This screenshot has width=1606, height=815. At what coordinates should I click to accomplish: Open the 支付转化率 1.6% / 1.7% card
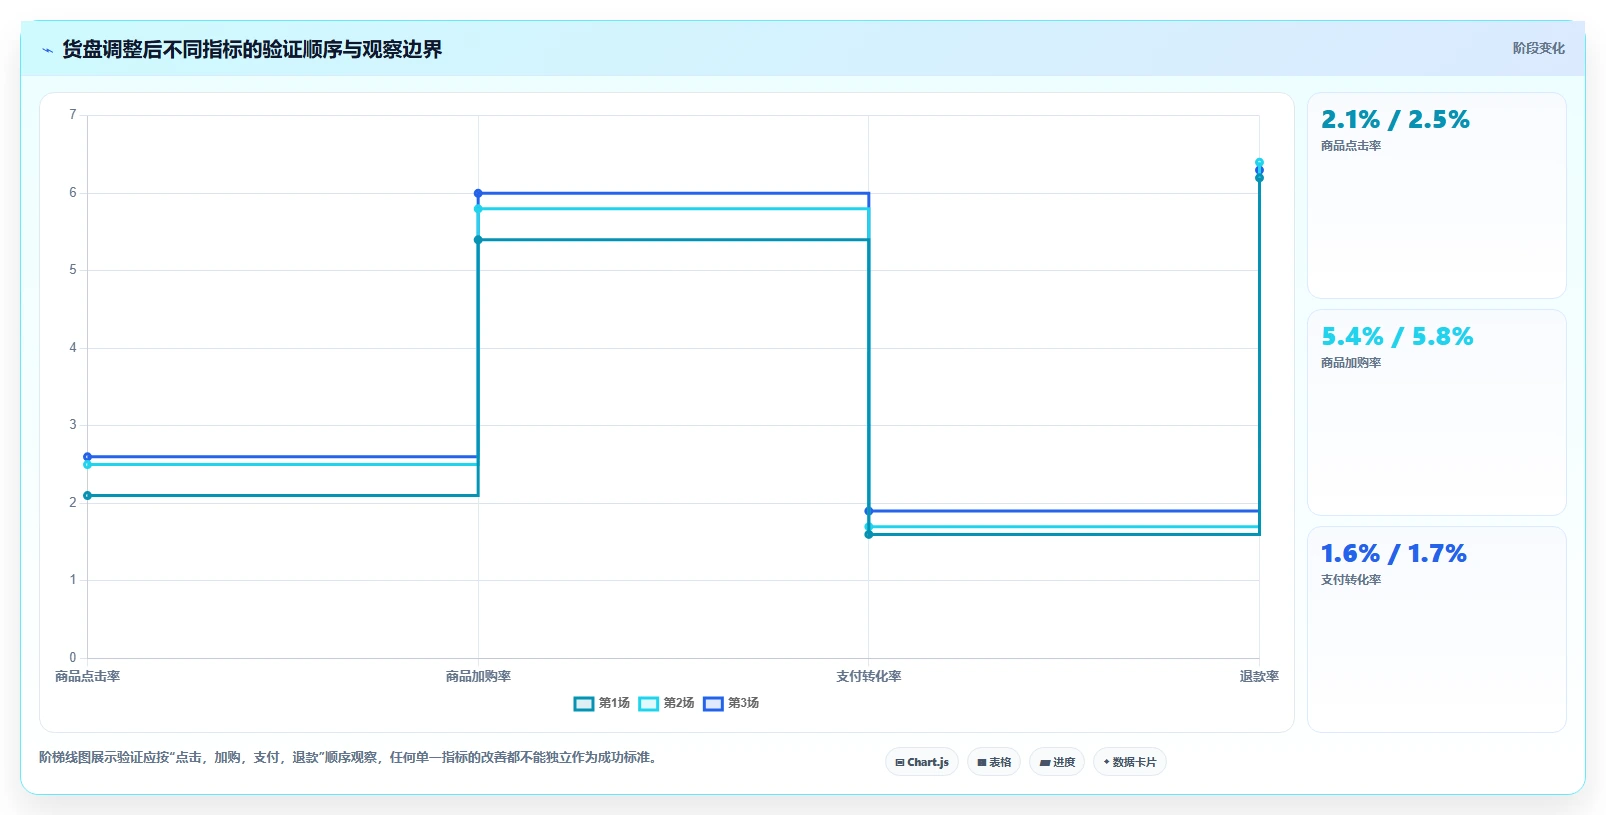click(x=1437, y=629)
